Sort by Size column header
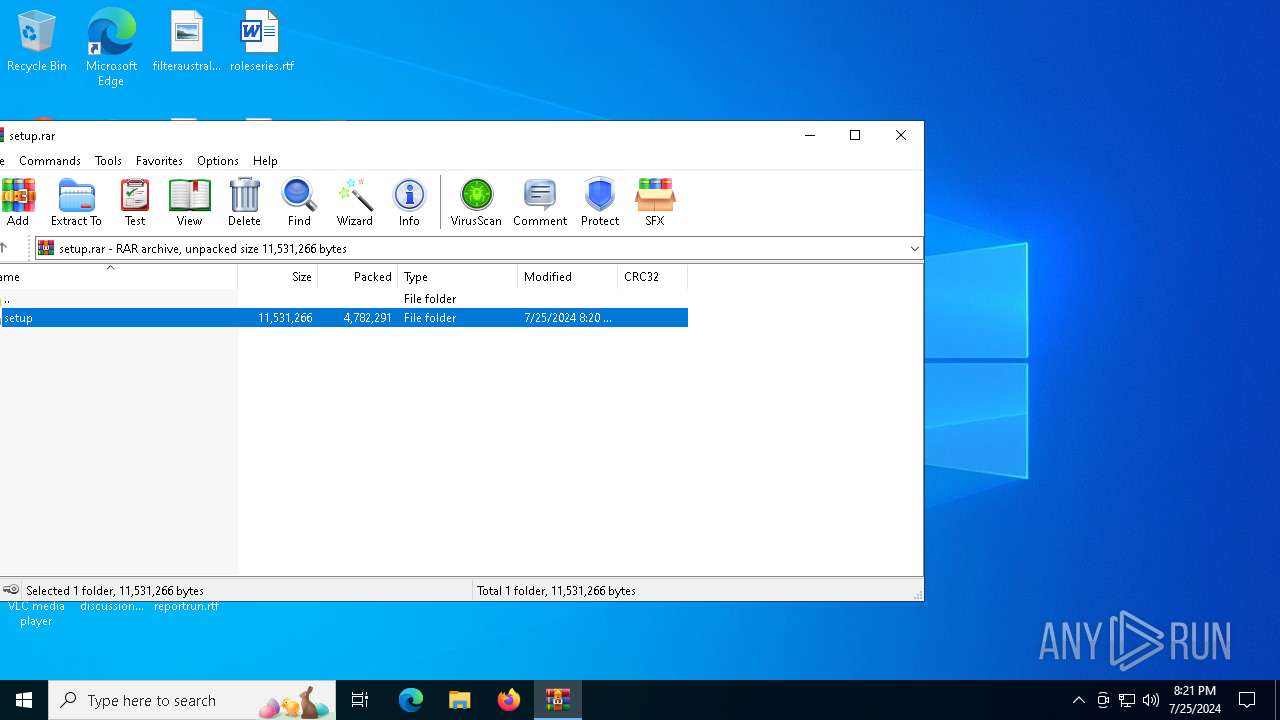1280x720 pixels. pyautogui.click(x=278, y=277)
